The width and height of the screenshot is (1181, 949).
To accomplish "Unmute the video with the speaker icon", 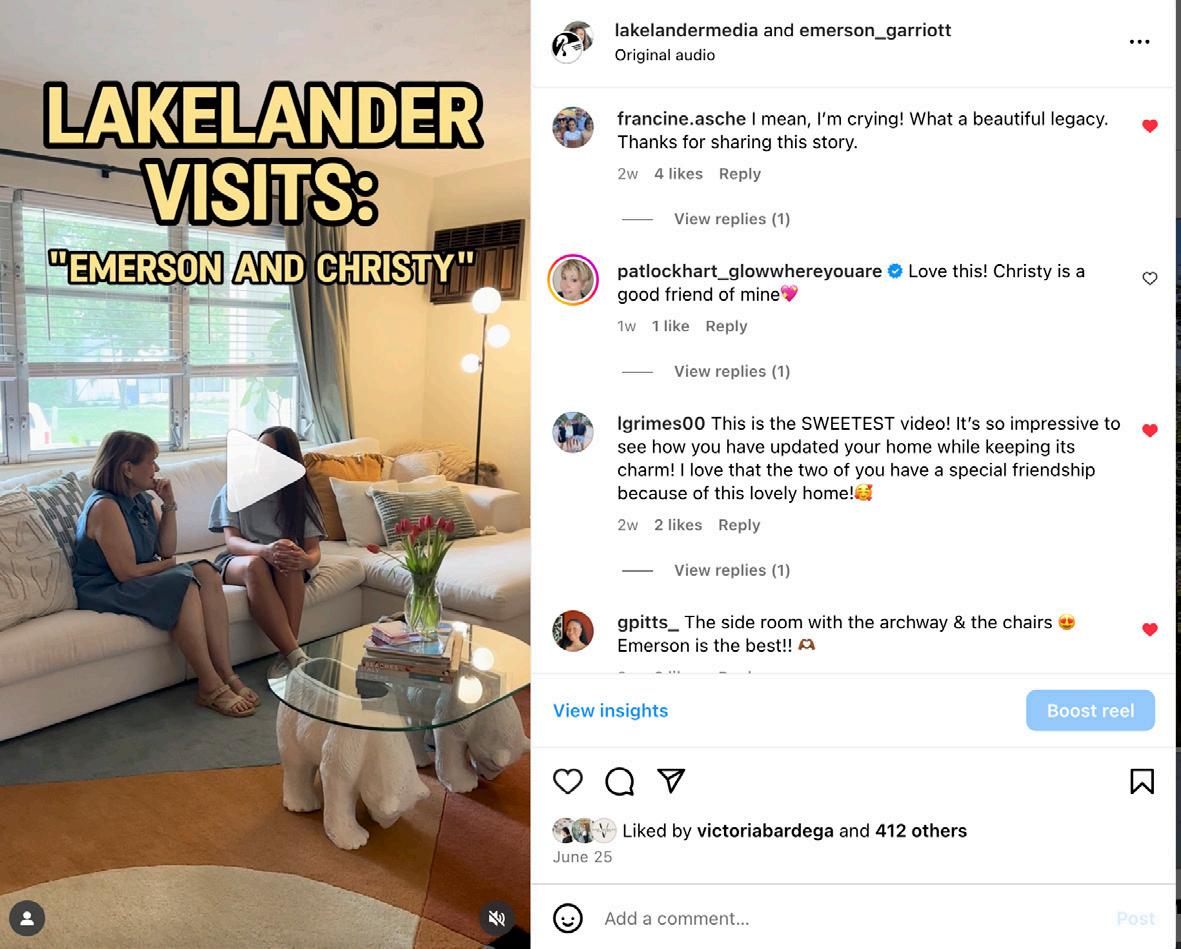I will coord(496,918).
